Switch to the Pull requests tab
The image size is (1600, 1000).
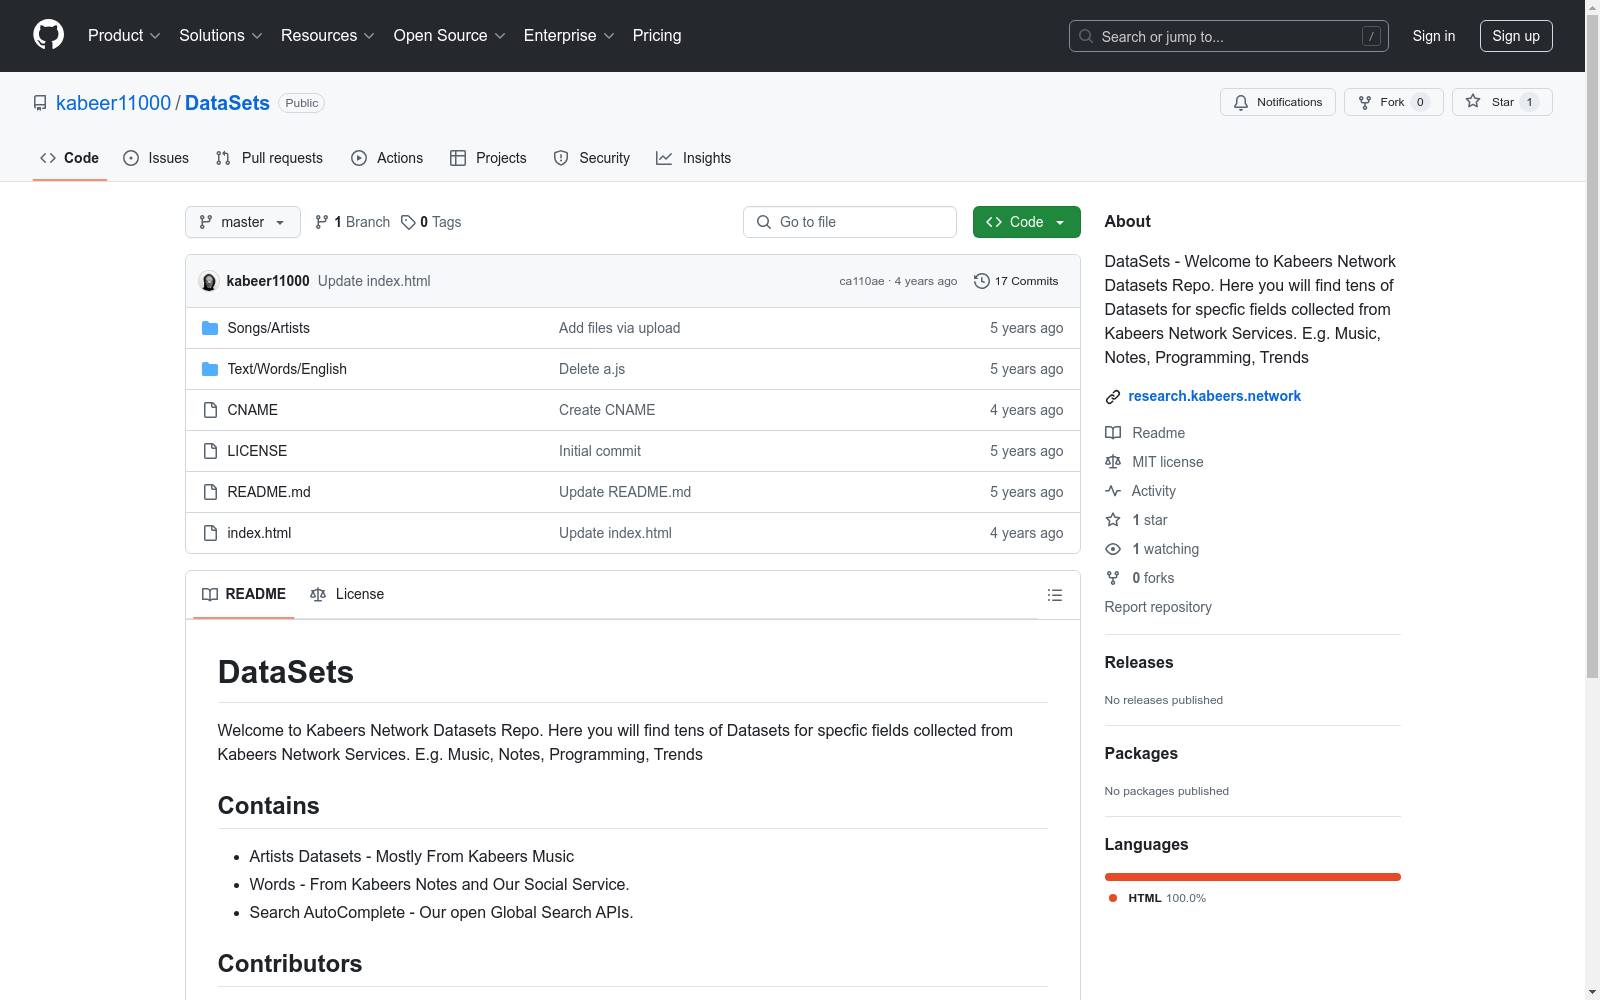[x=269, y=158]
